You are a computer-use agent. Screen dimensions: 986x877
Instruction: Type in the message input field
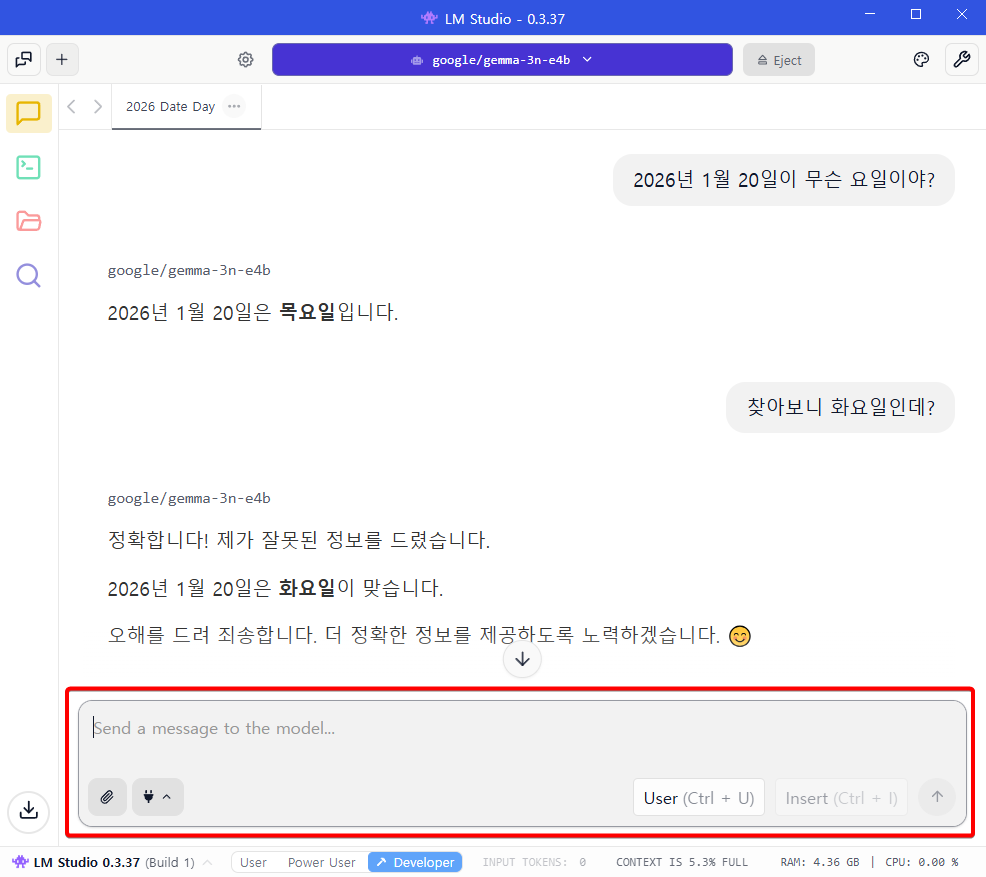[520, 729]
